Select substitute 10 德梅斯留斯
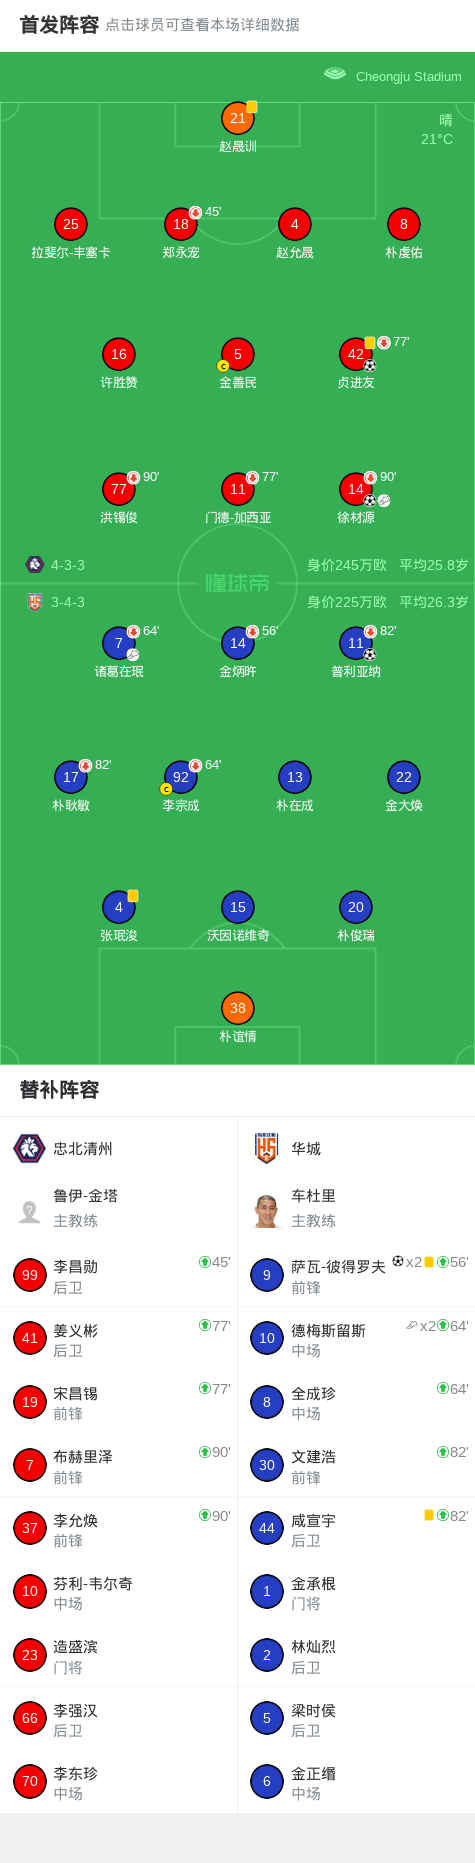475x1863 pixels. pos(356,1338)
